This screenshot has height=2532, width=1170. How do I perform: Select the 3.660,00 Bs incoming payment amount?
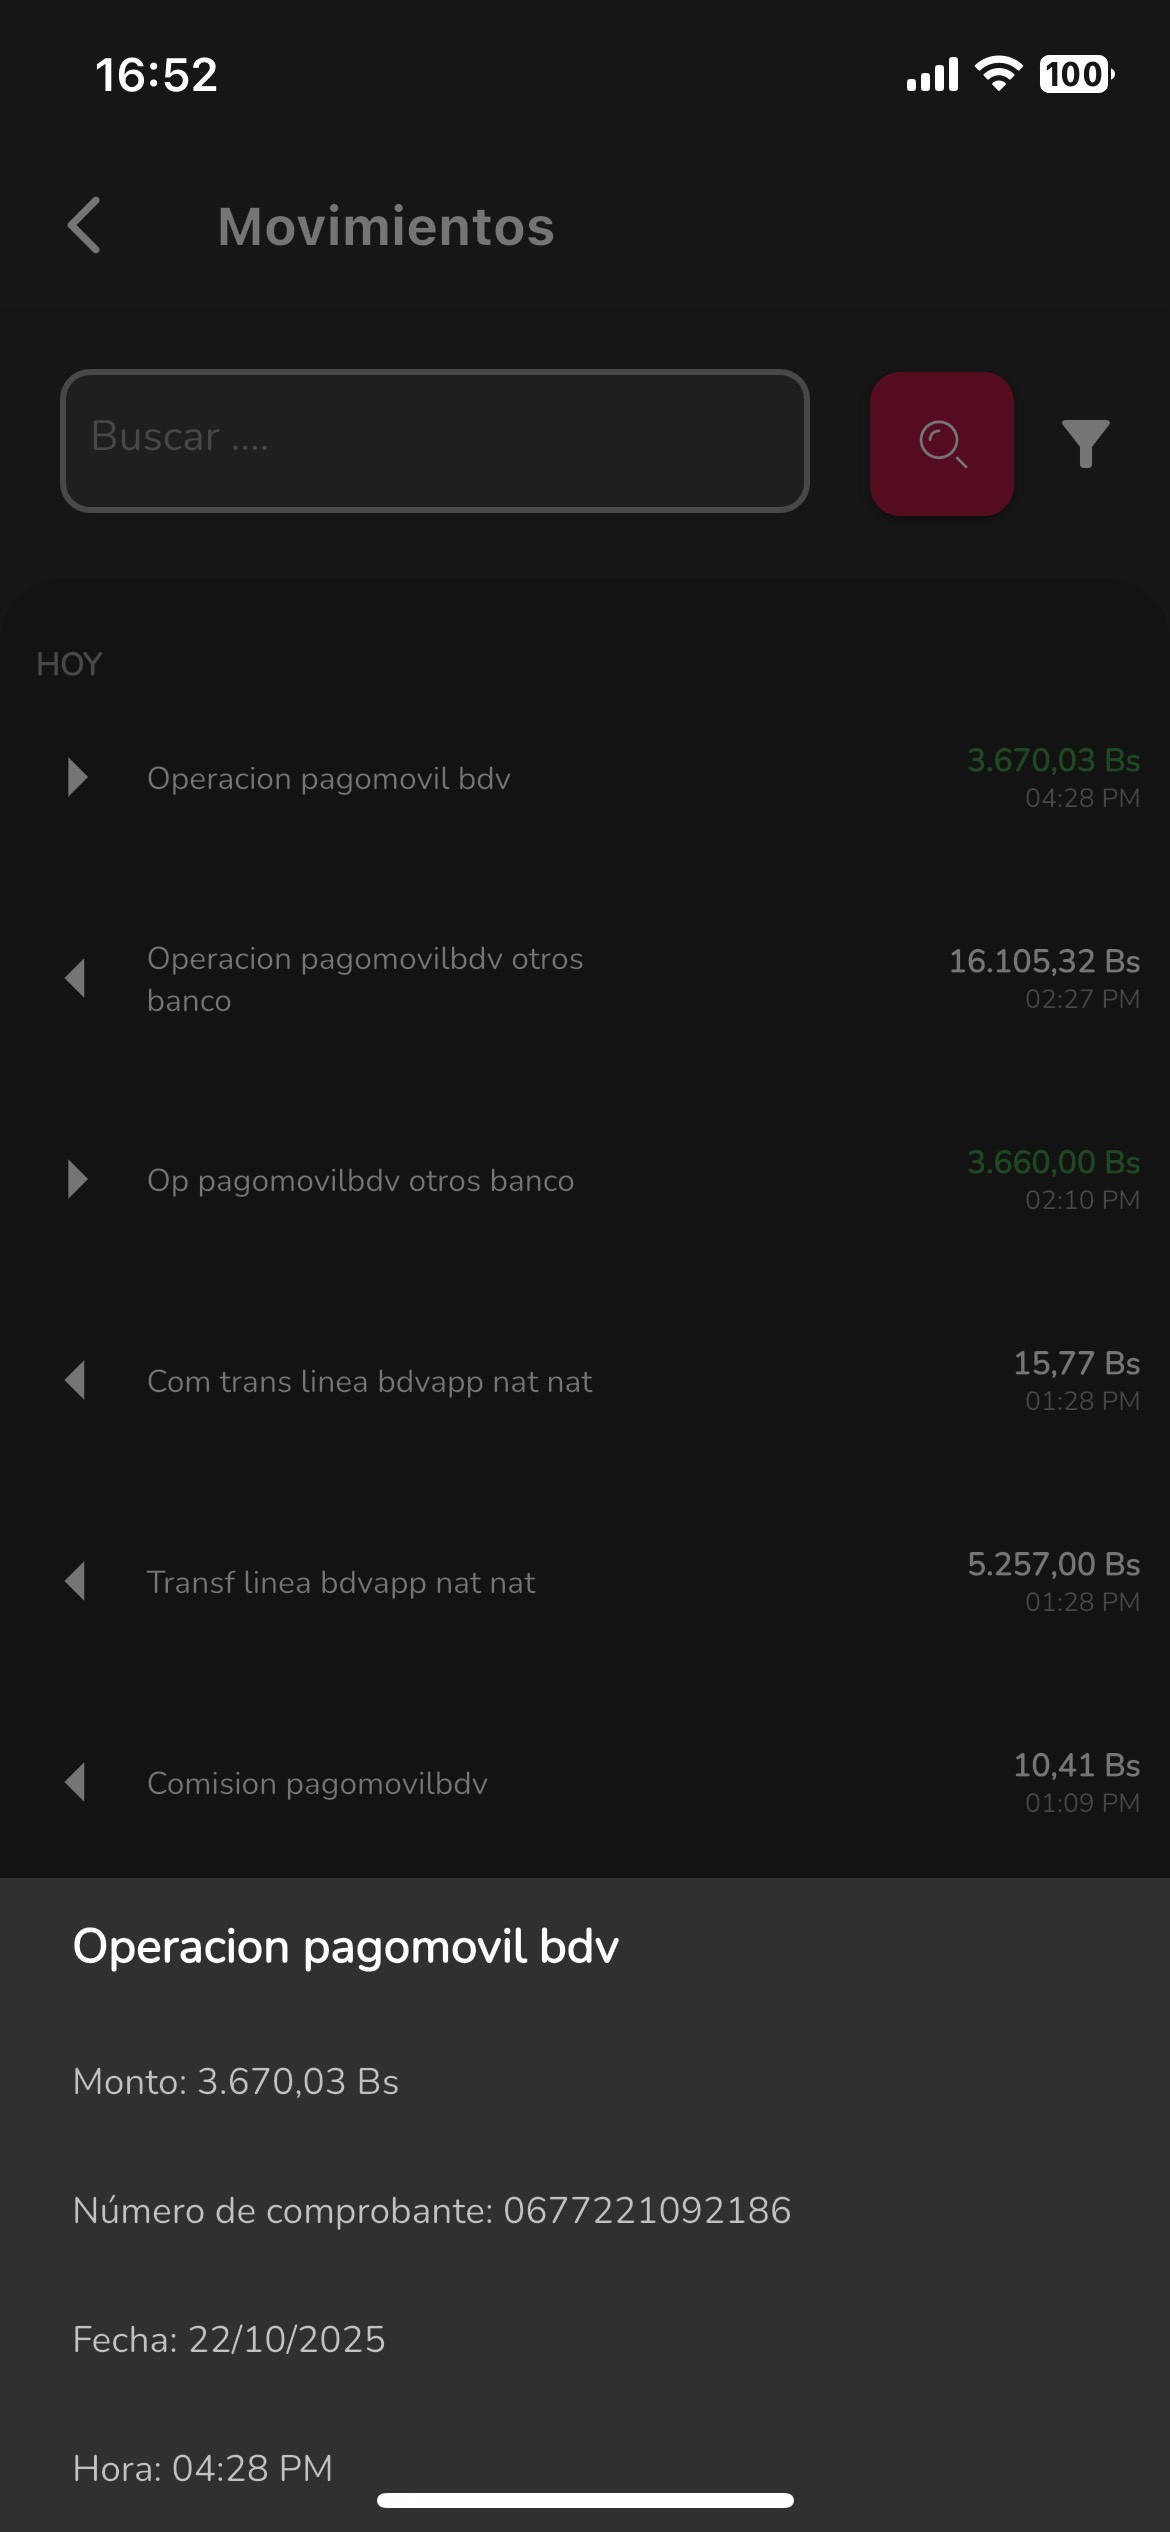[x=1052, y=1162]
